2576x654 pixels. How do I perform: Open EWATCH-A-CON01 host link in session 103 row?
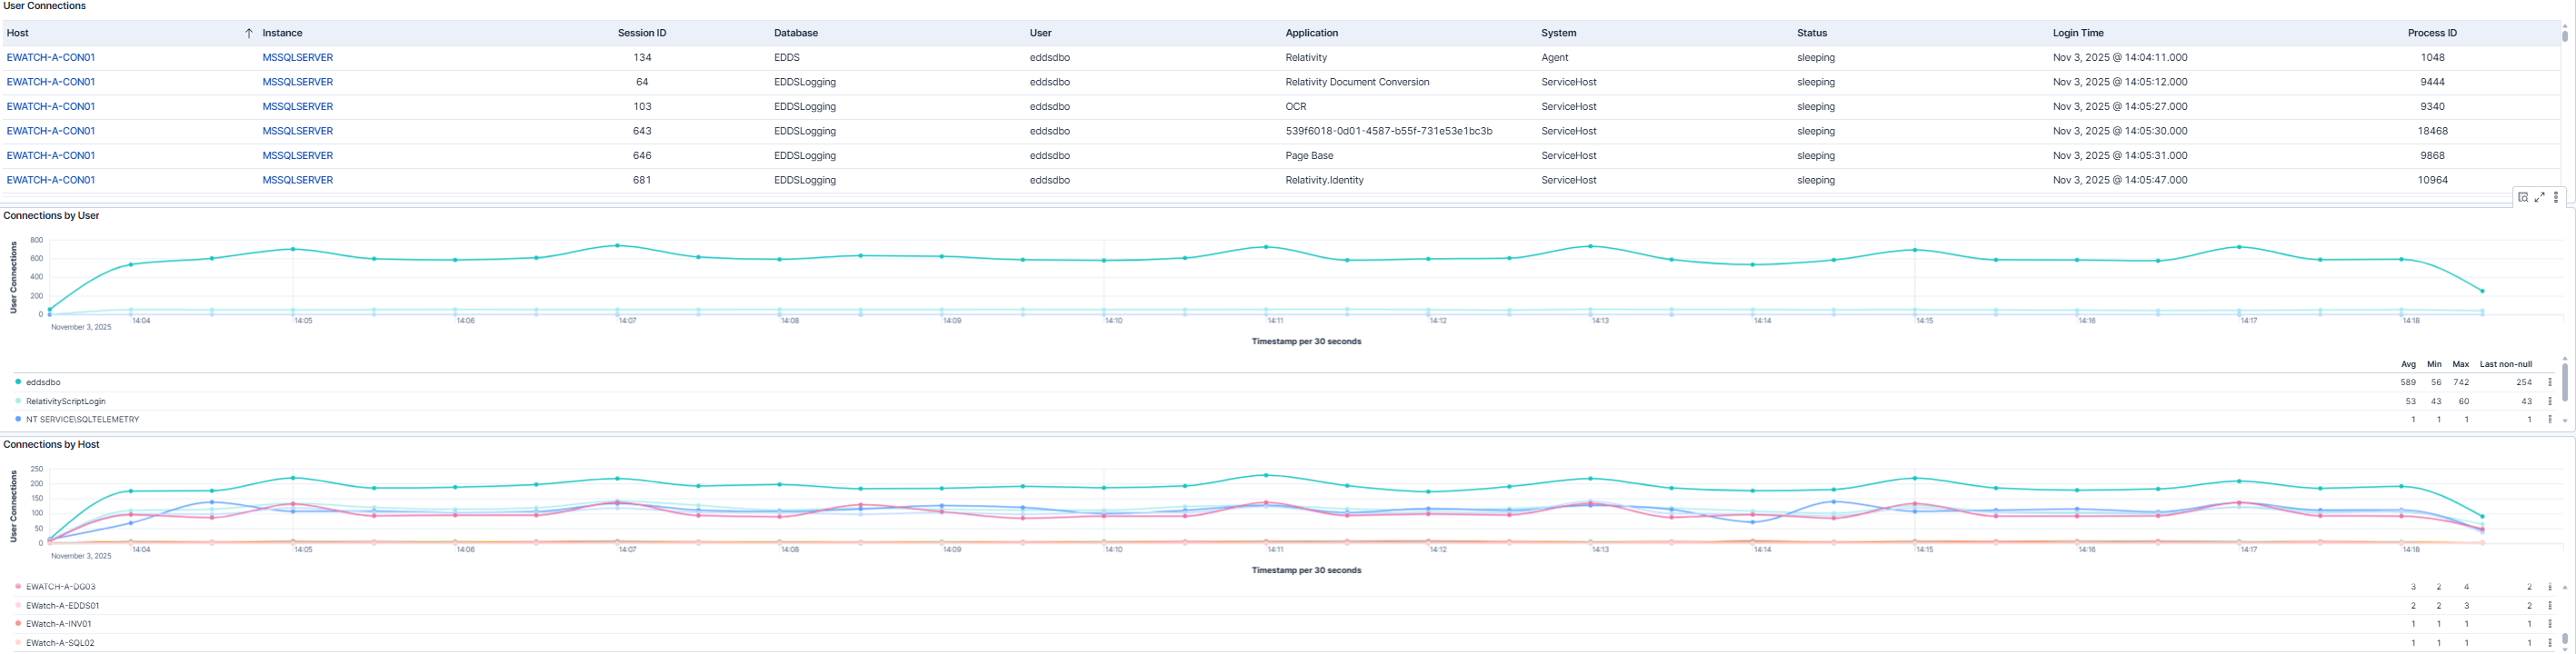coord(51,107)
